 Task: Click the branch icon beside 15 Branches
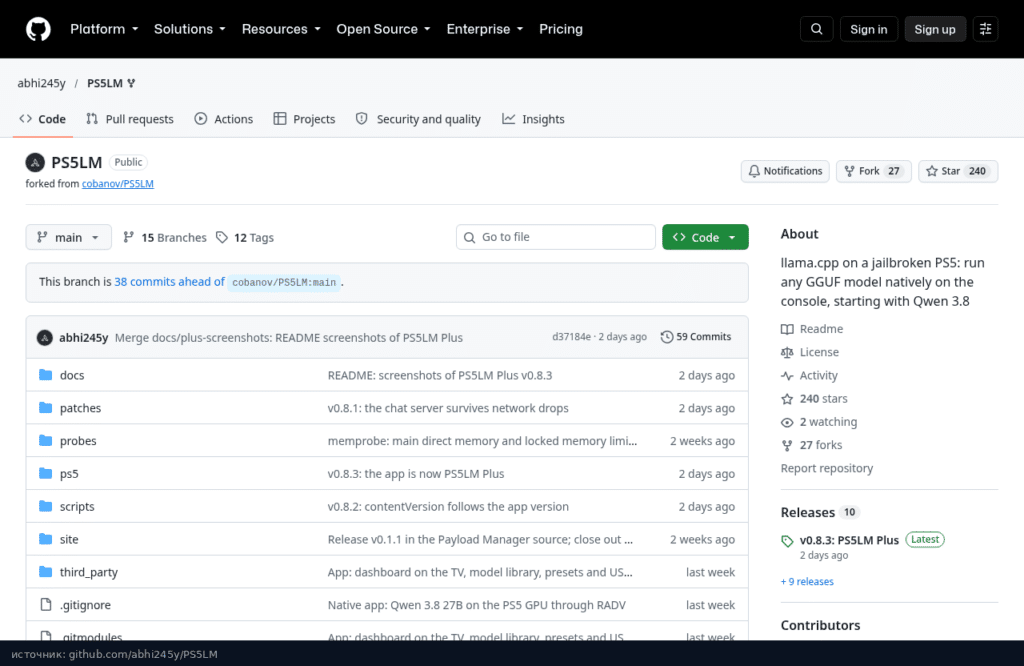point(129,237)
